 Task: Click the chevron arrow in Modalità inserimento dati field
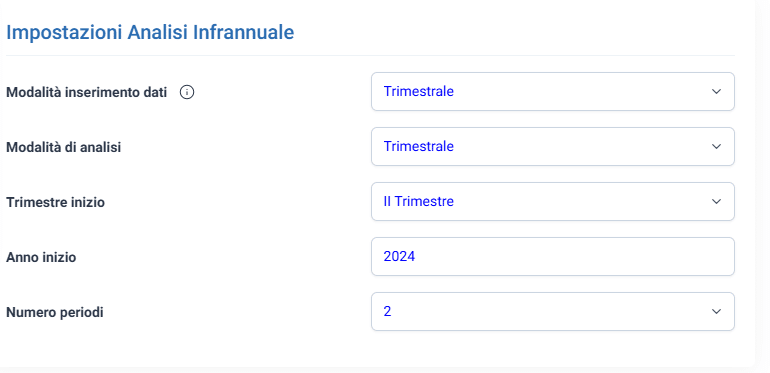tap(716, 92)
